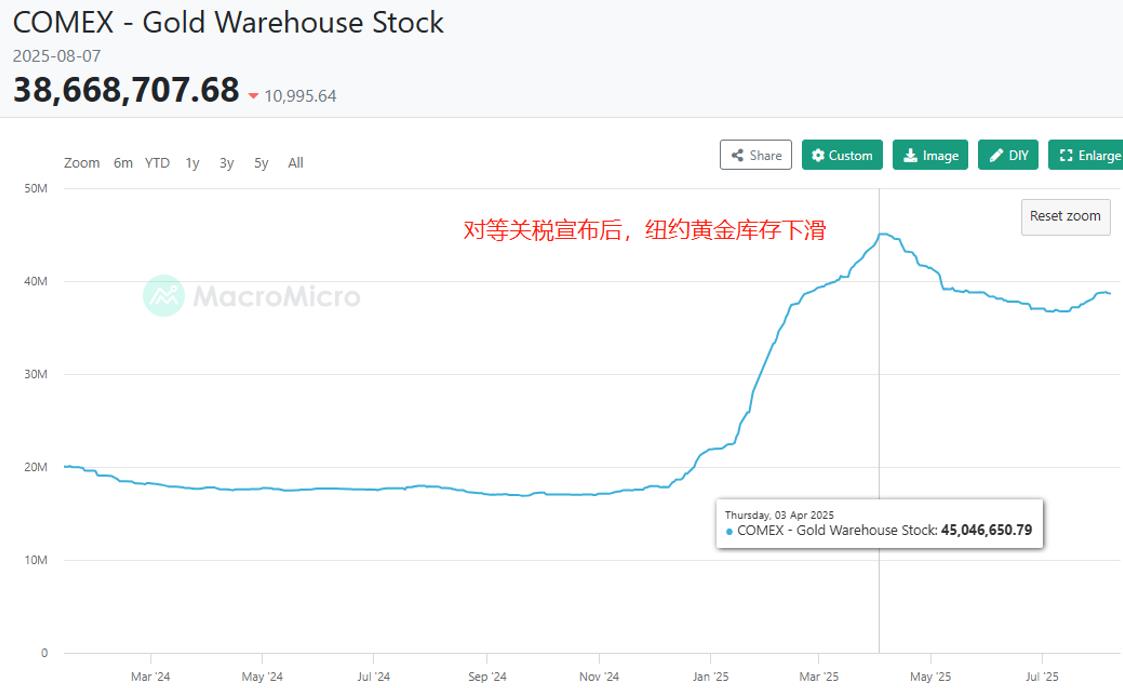Click the Mar '25 x-axis label

tap(819, 677)
